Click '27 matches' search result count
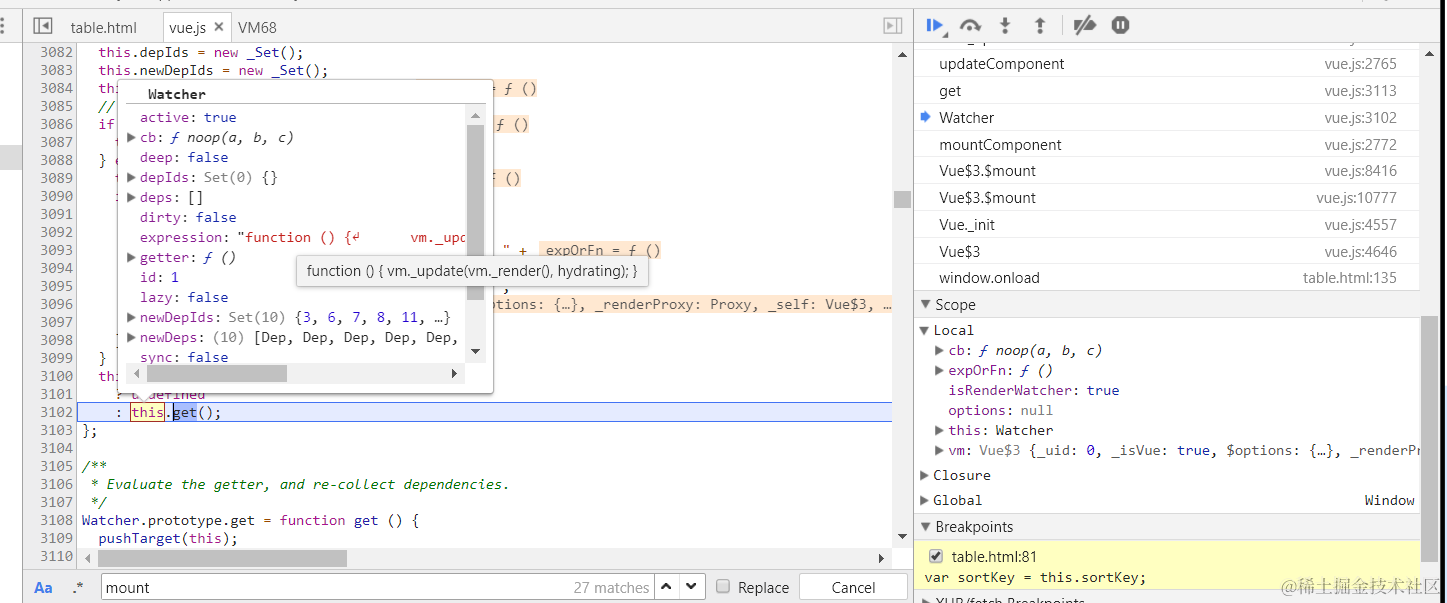 611,588
